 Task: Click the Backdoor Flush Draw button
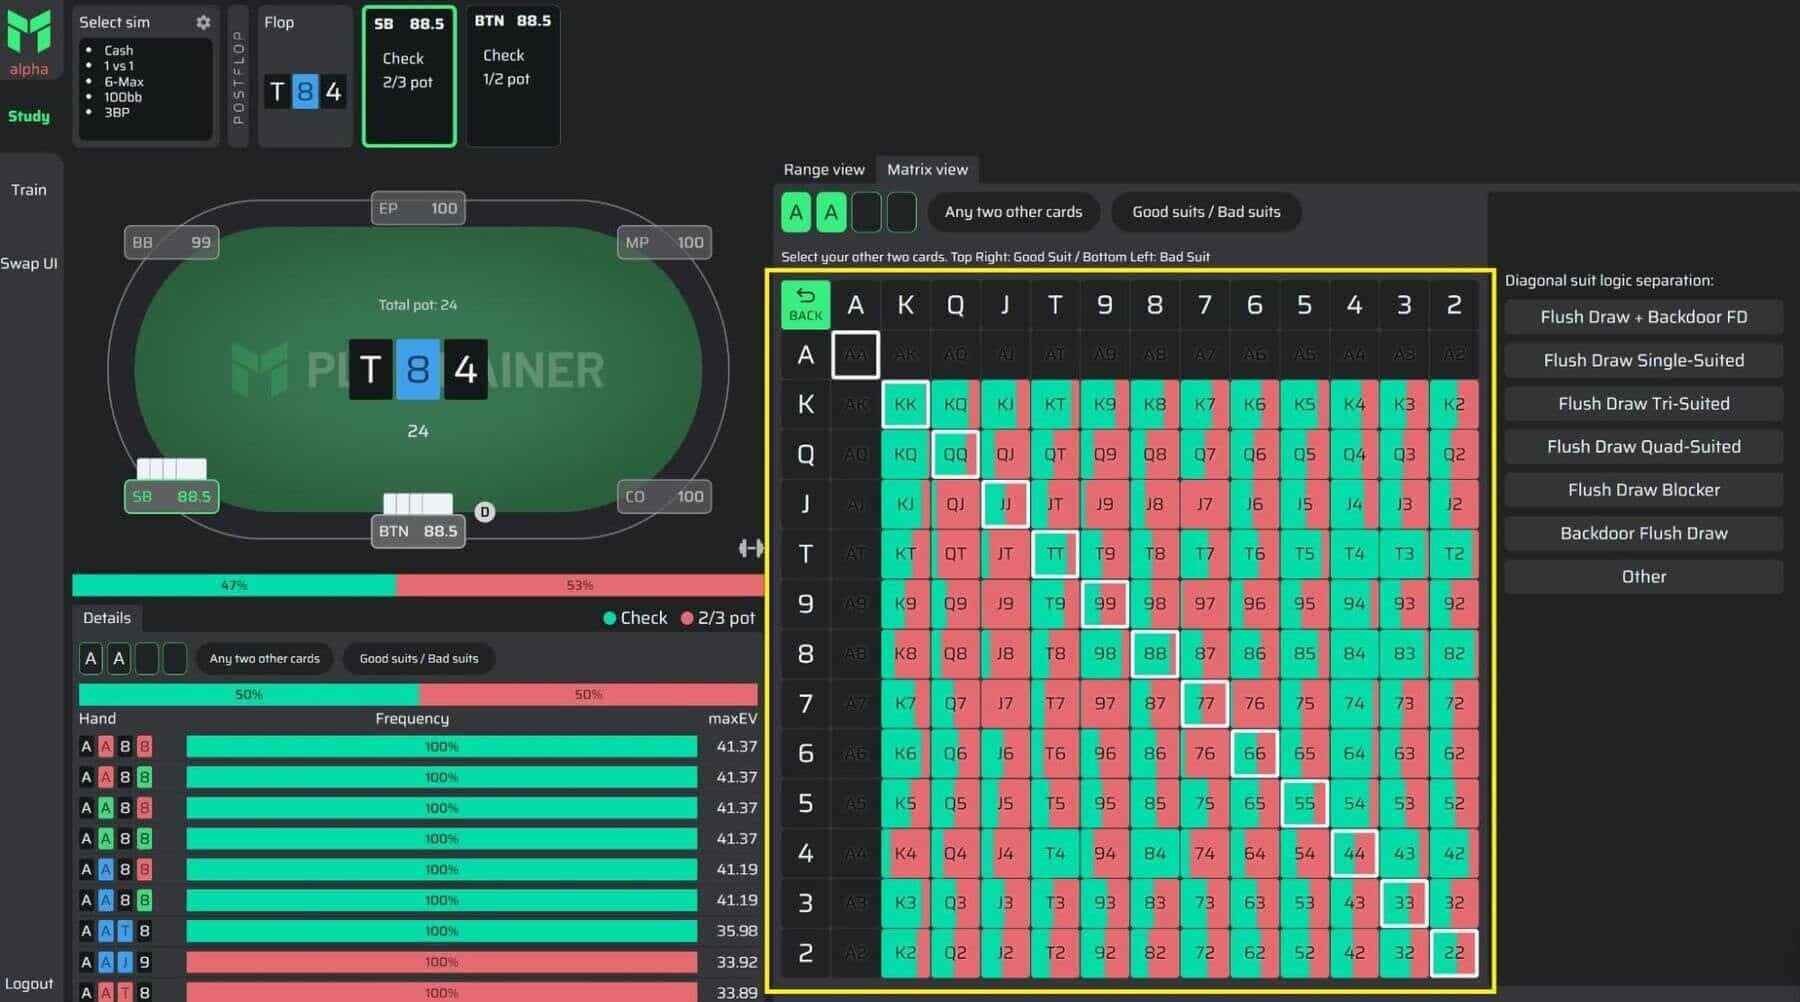1643,533
